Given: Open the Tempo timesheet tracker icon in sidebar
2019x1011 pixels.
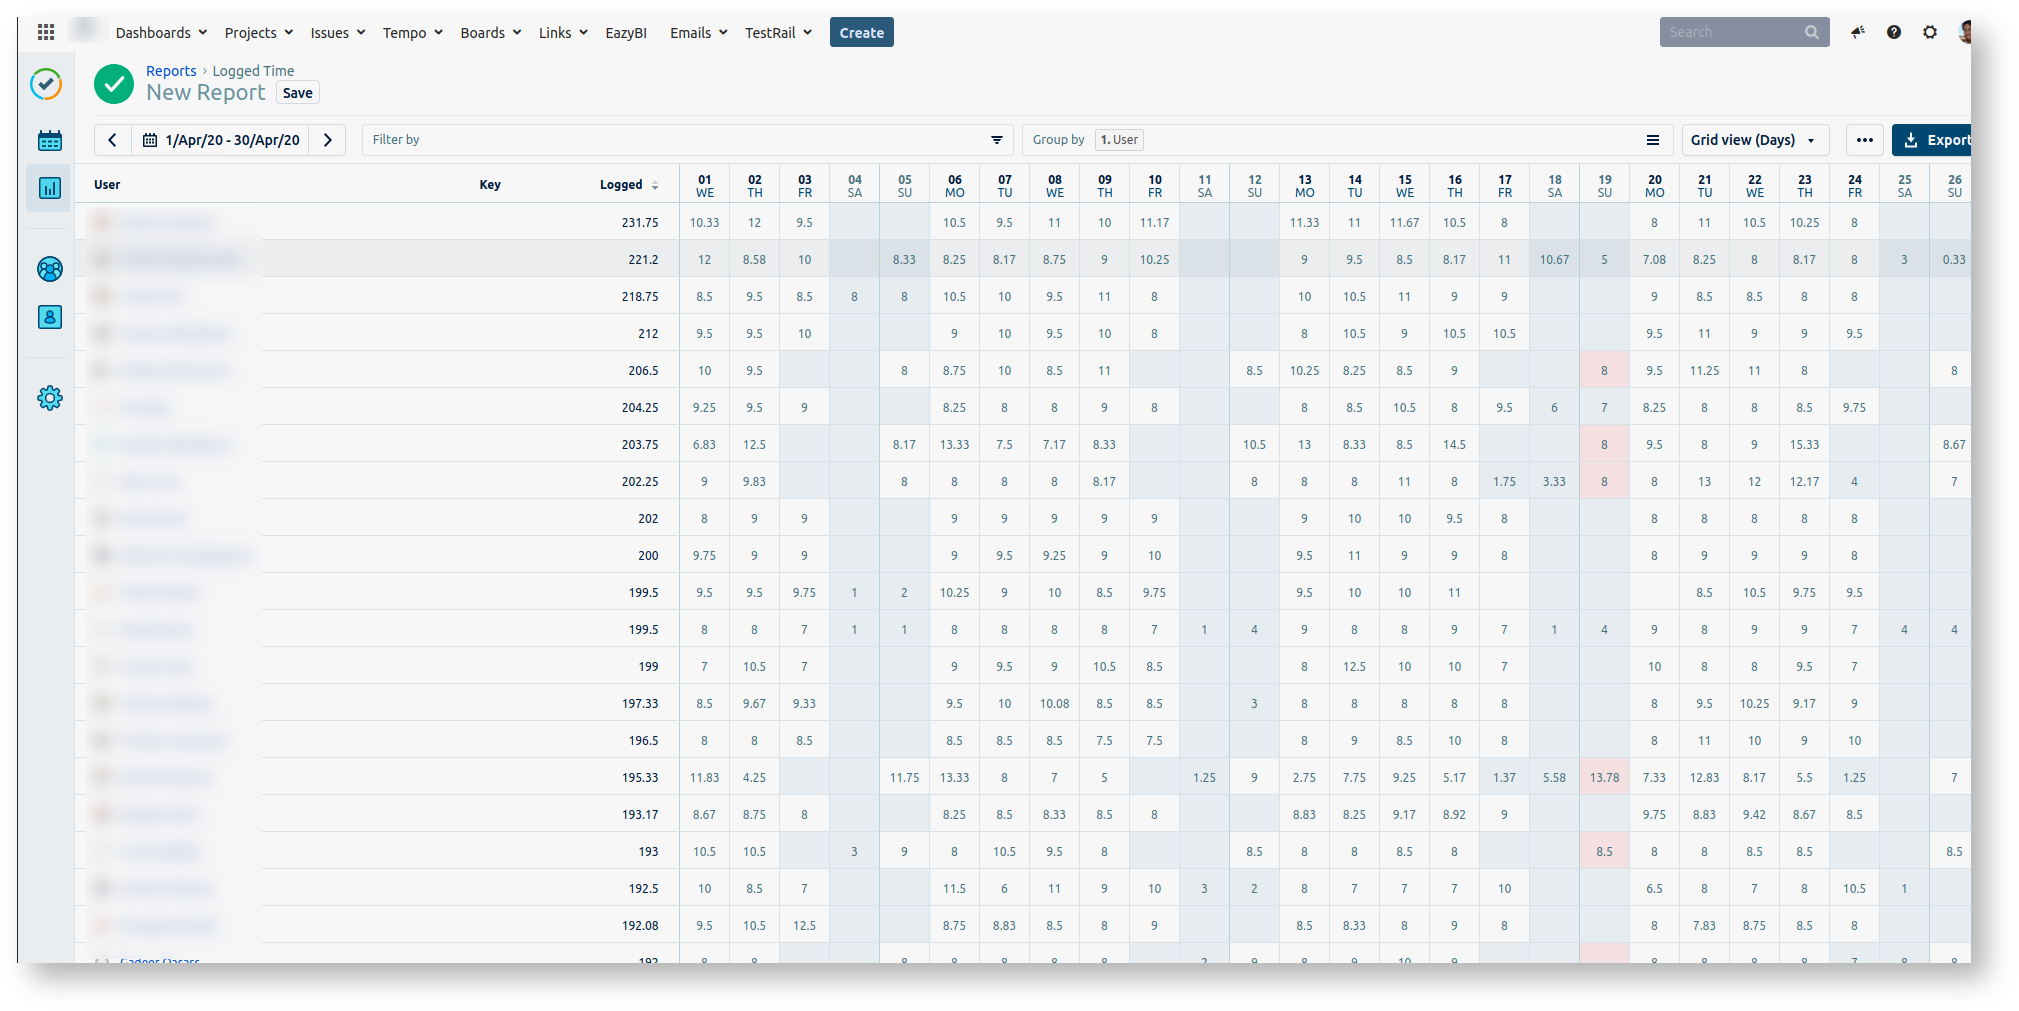Looking at the screenshot, I should (x=46, y=84).
